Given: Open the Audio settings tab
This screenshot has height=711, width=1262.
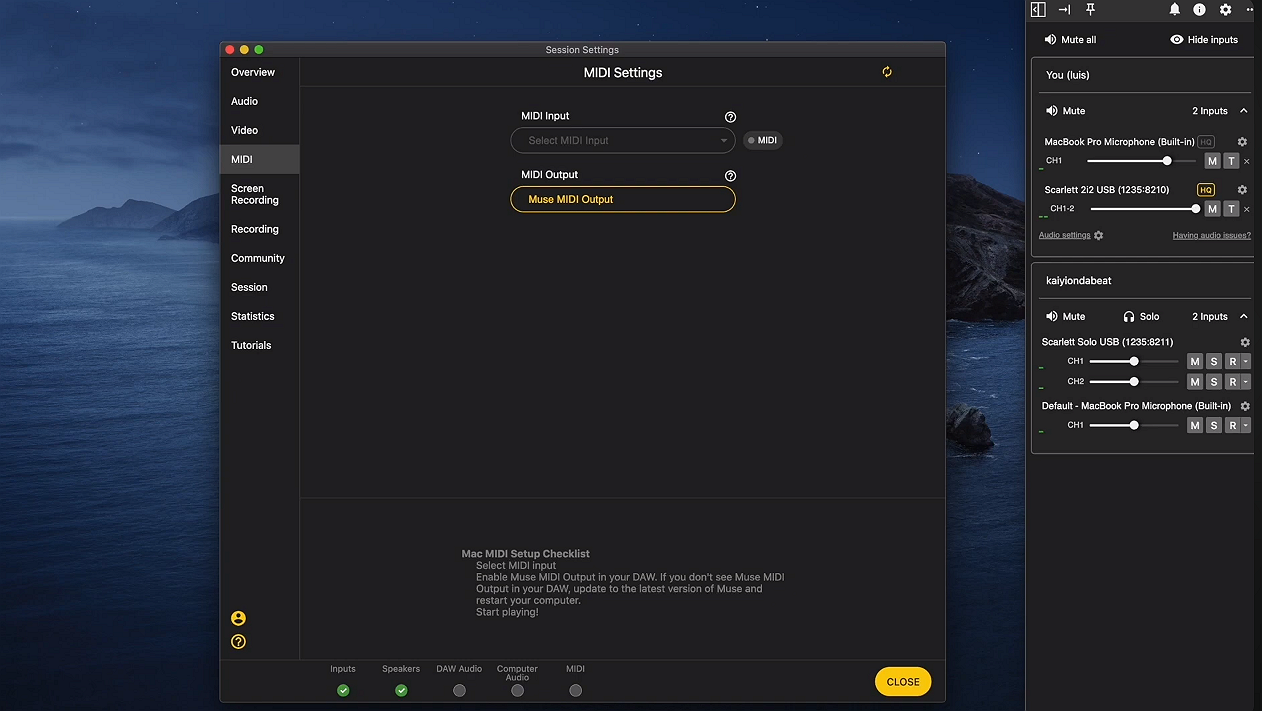Looking at the screenshot, I should pyautogui.click(x=244, y=101).
